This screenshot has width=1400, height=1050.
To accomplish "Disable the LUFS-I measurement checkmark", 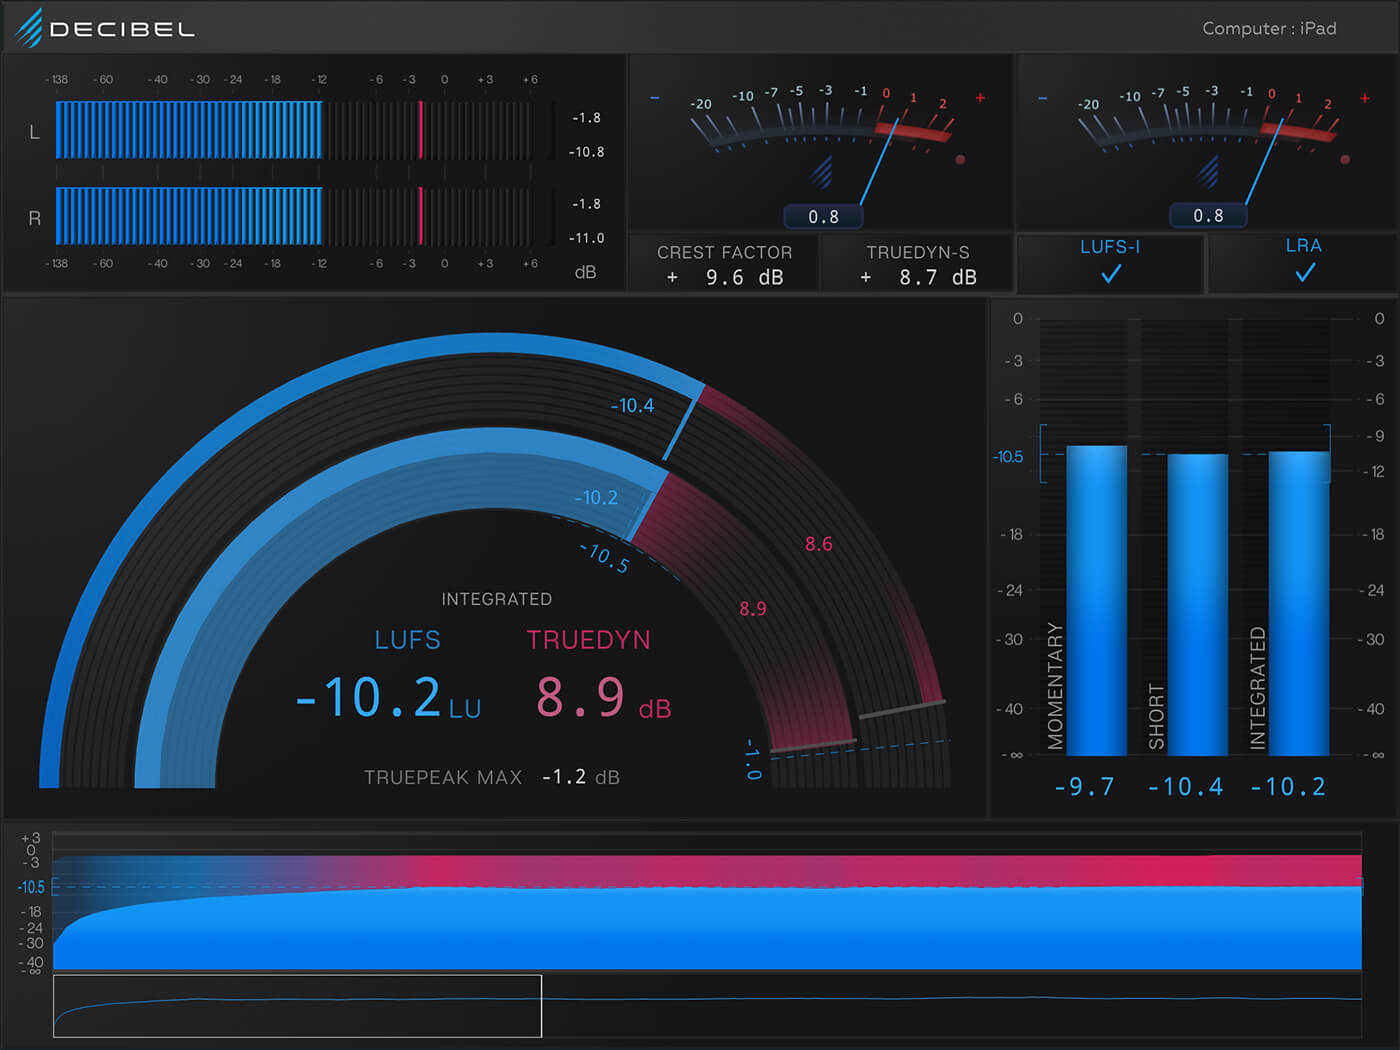I will pos(1109,272).
